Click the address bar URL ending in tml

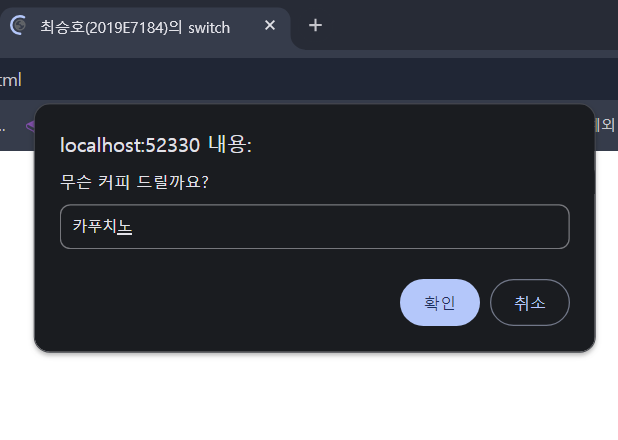click(x=11, y=80)
